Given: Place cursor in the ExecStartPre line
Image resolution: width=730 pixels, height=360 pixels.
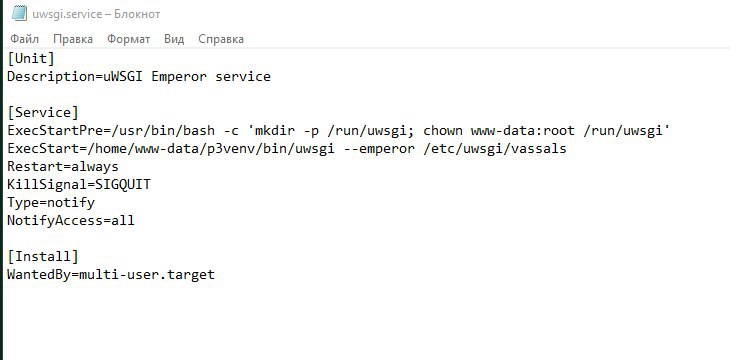Looking at the screenshot, I should pos(338,131).
